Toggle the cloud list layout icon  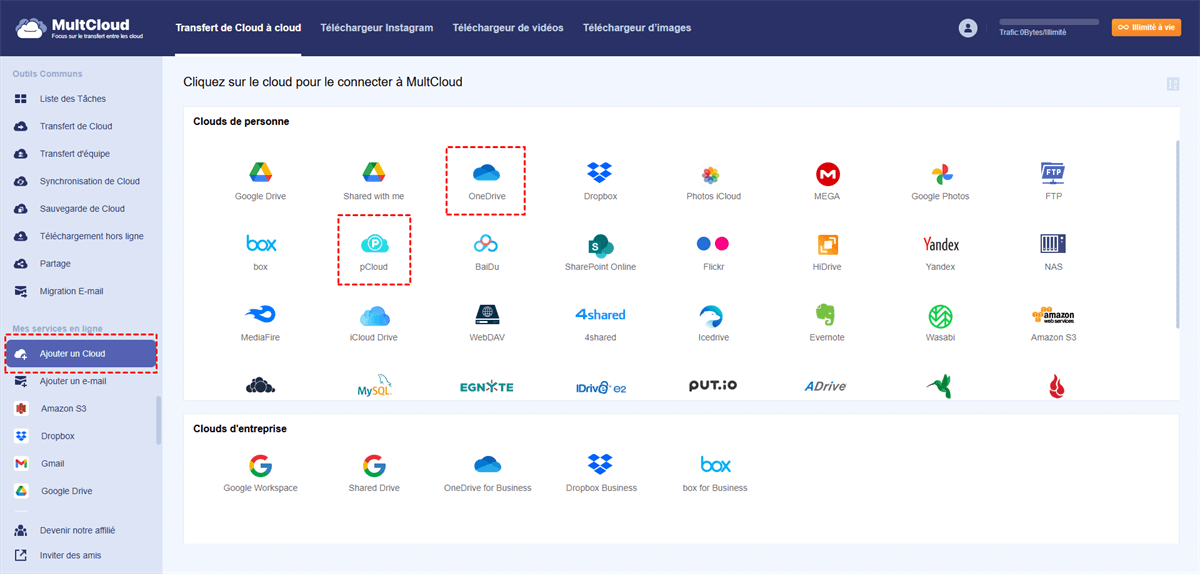point(1172,84)
